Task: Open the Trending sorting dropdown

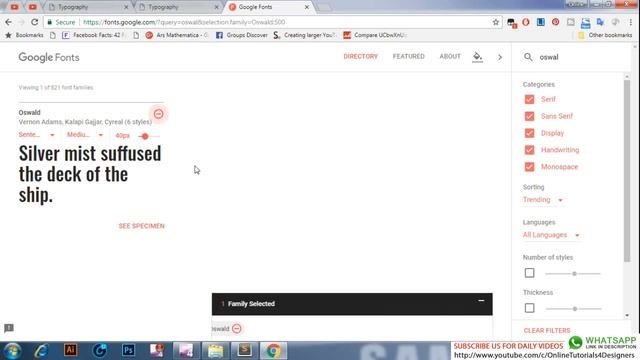Action: tap(543, 200)
